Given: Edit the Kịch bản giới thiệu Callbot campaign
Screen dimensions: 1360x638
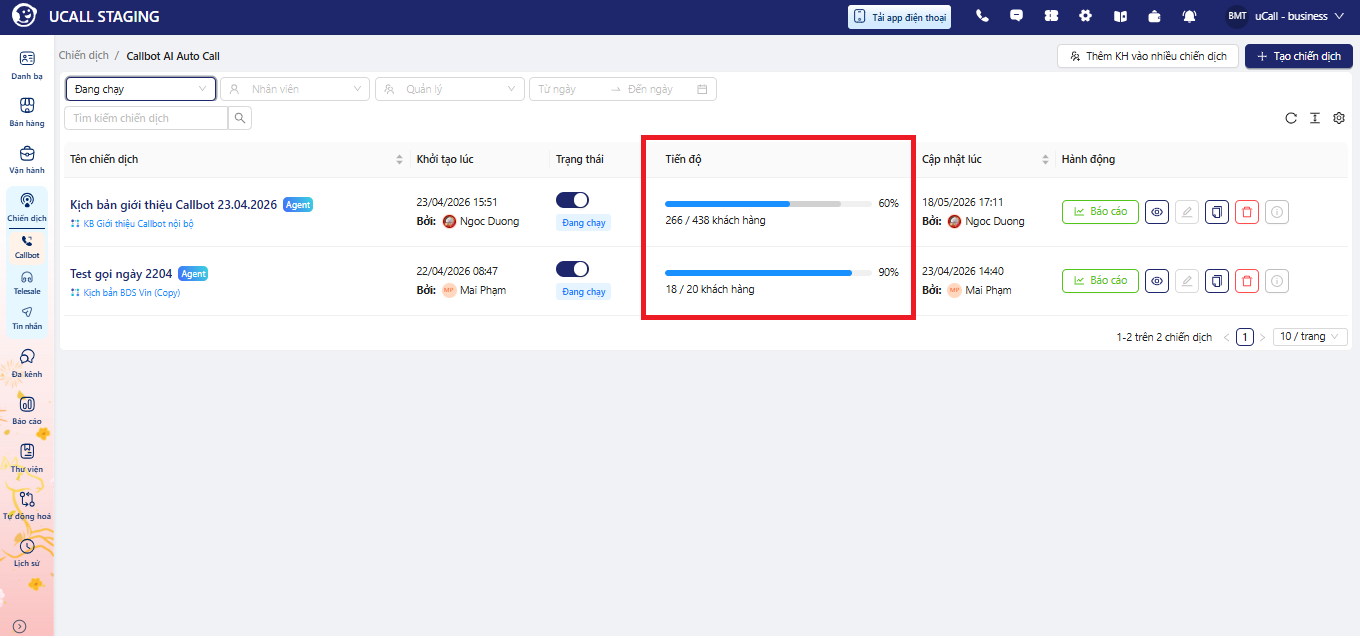Looking at the screenshot, I should pyautogui.click(x=1186, y=212).
